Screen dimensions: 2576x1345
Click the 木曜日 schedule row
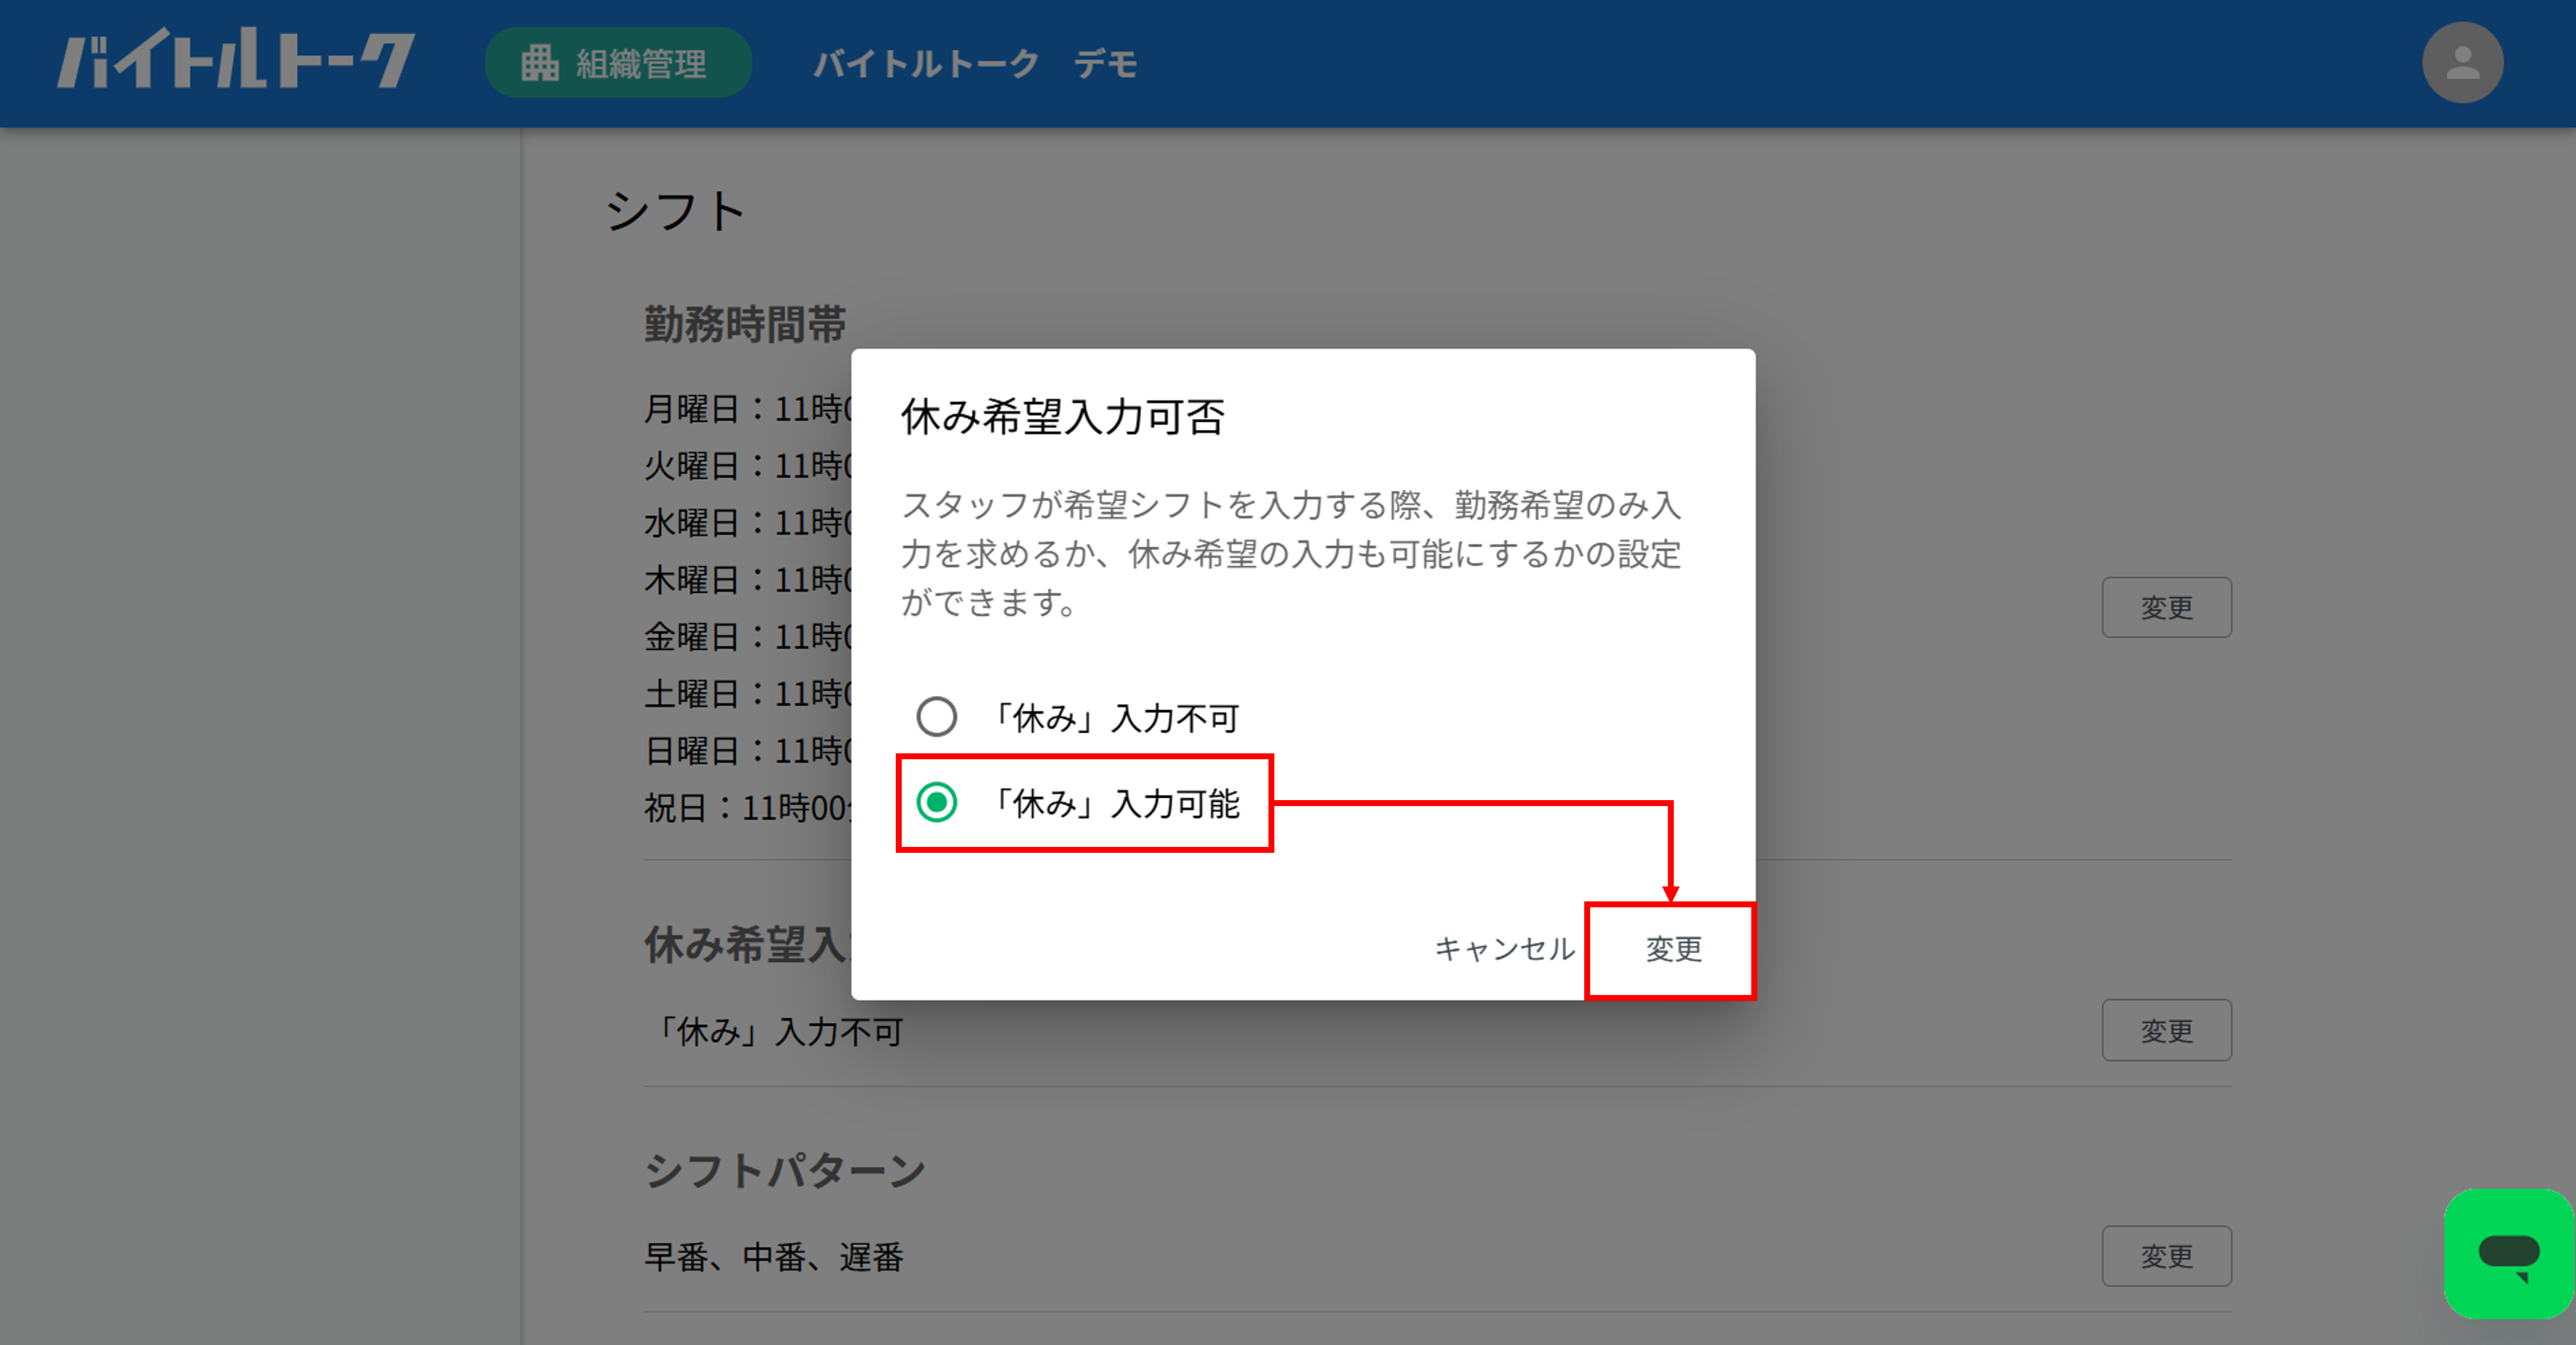[748, 579]
